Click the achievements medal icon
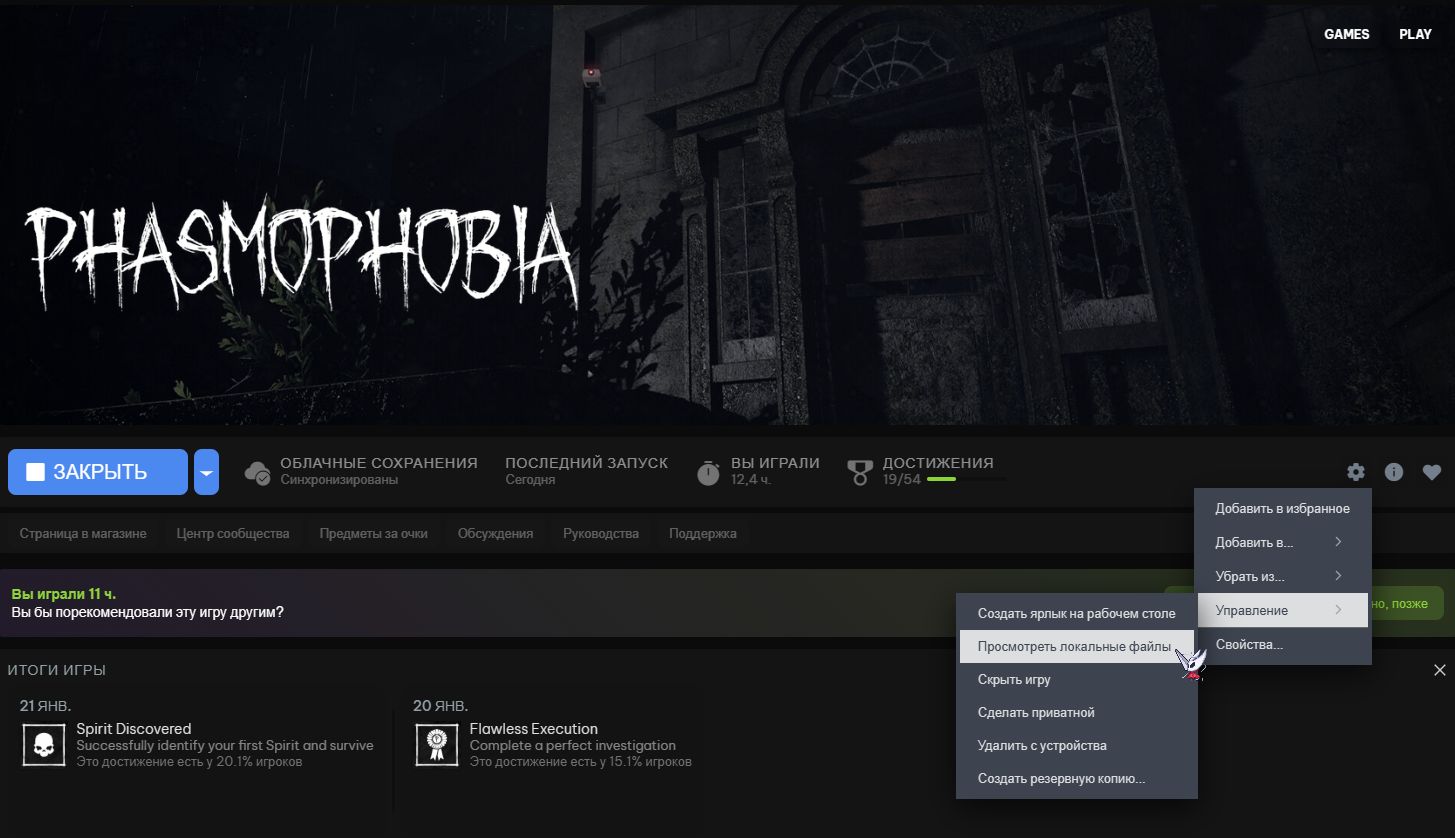This screenshot has width=1455, height=838. point(859,472)
